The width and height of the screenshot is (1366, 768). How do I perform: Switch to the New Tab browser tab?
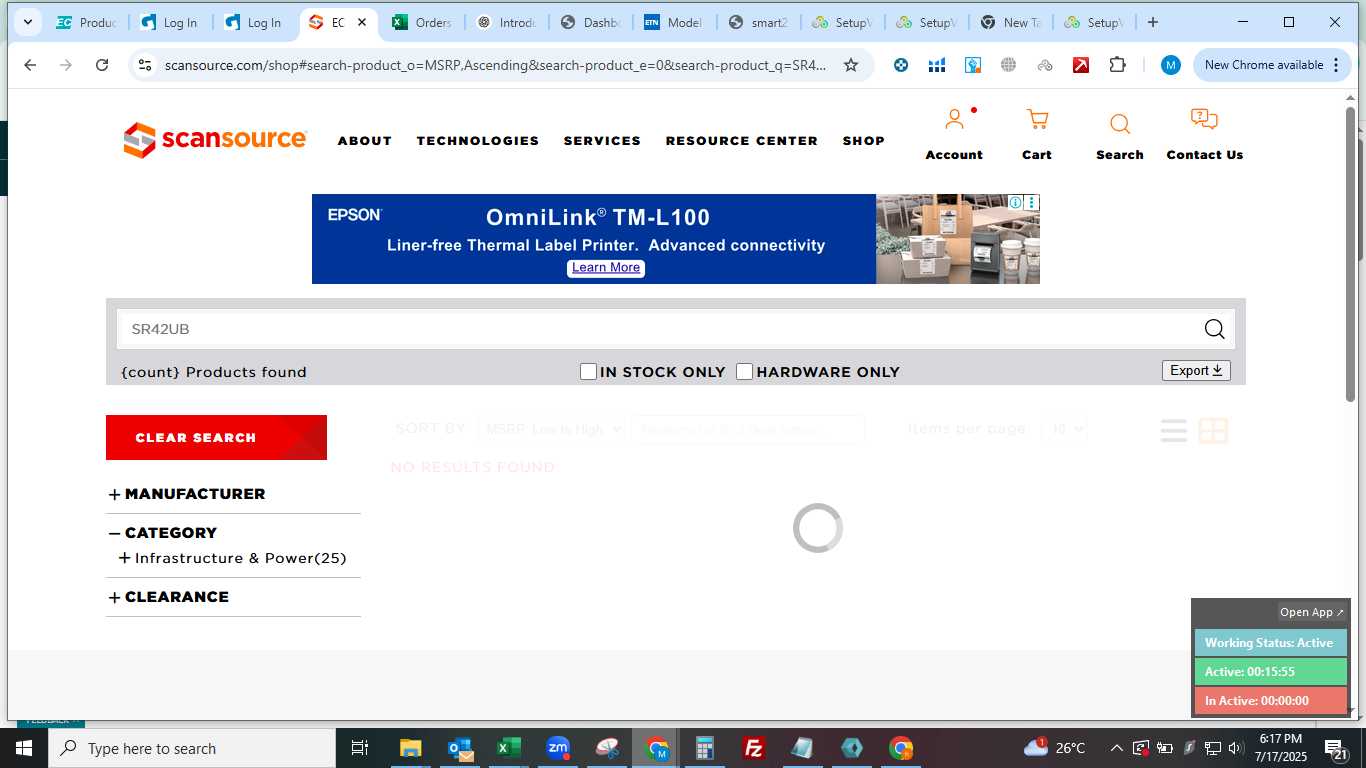(1010, 22)
